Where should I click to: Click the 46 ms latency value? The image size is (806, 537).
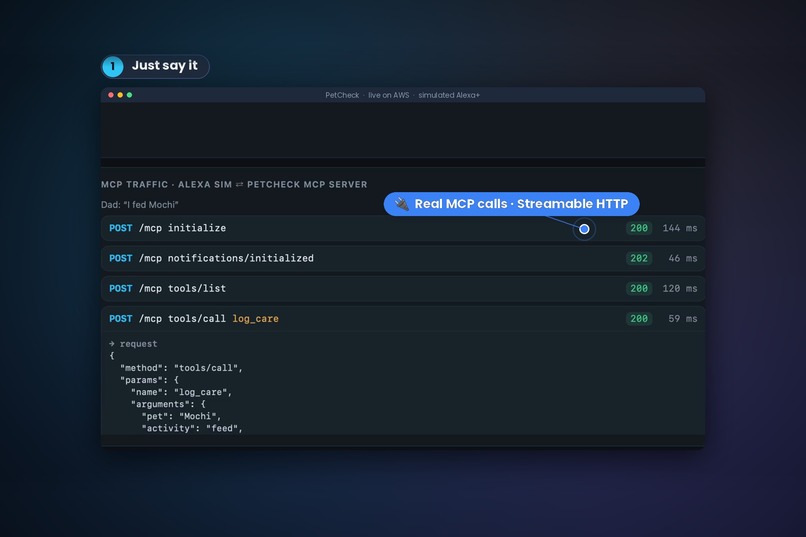point(683,258)
